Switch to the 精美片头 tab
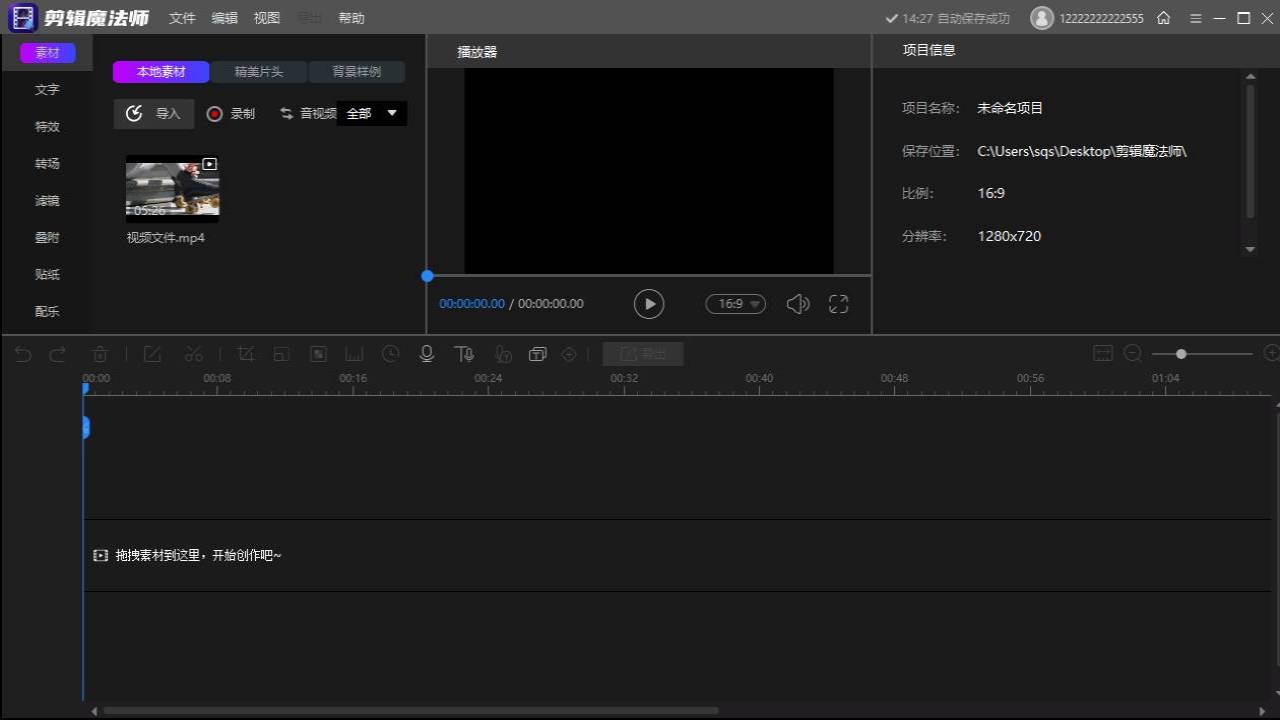This screenshot has width=1280, height=720. point(258,71)
